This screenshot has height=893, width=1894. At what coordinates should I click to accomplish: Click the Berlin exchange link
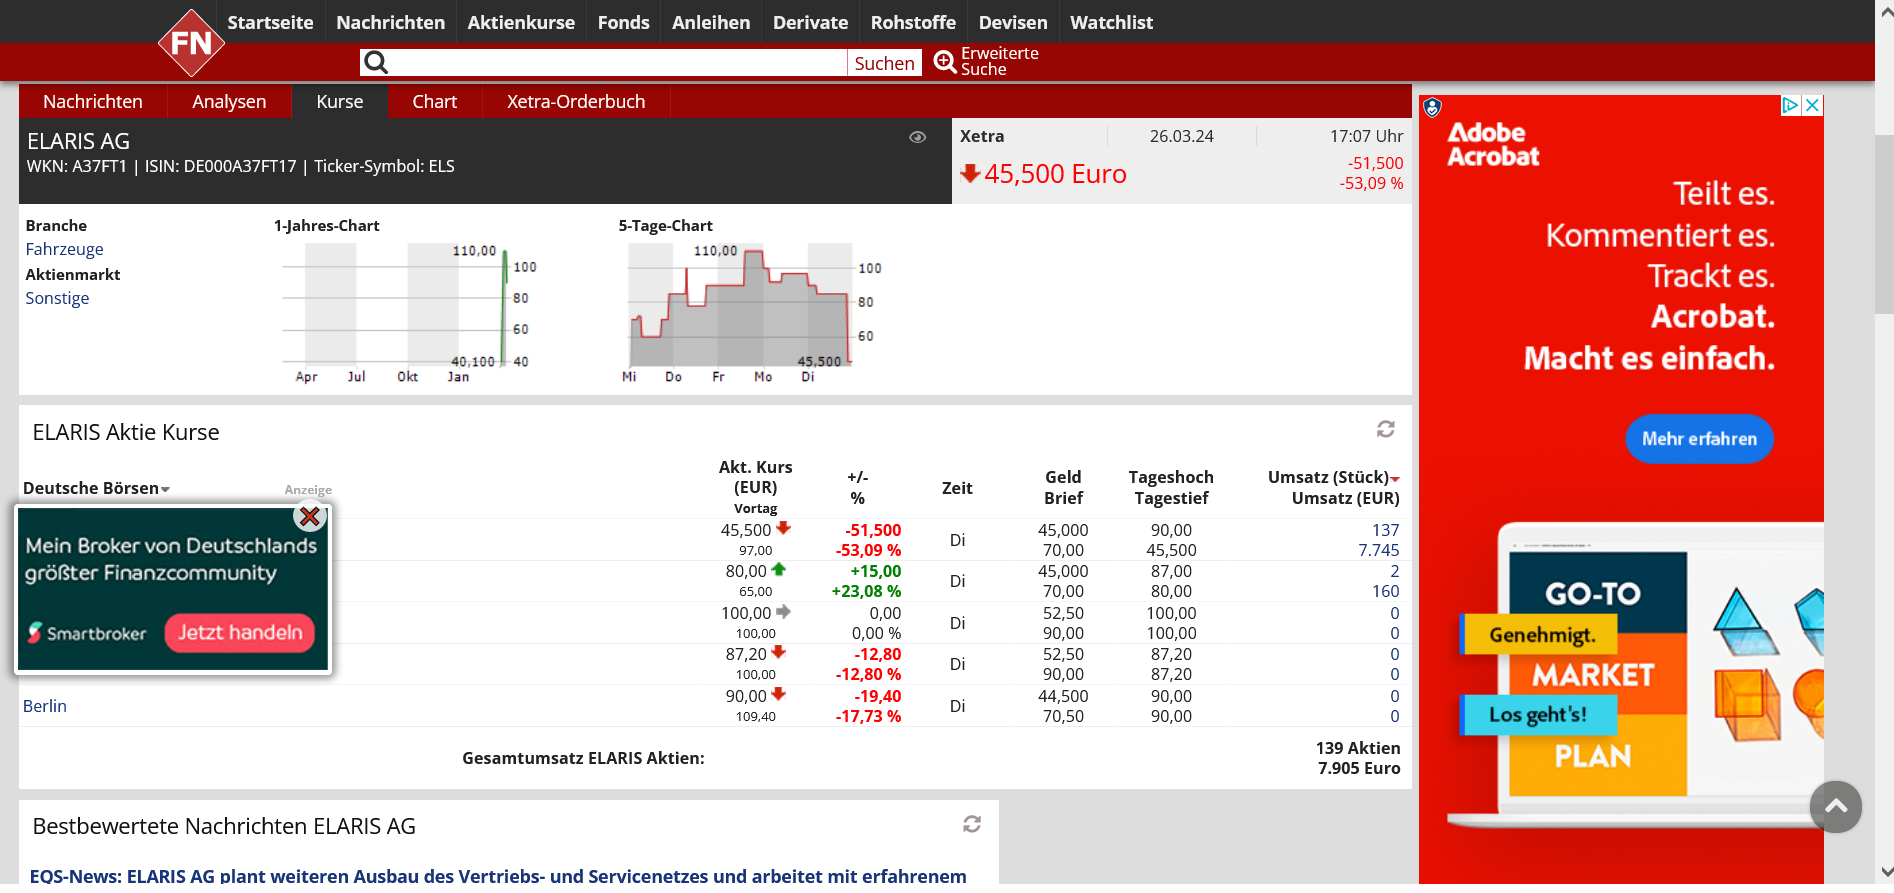45,706
